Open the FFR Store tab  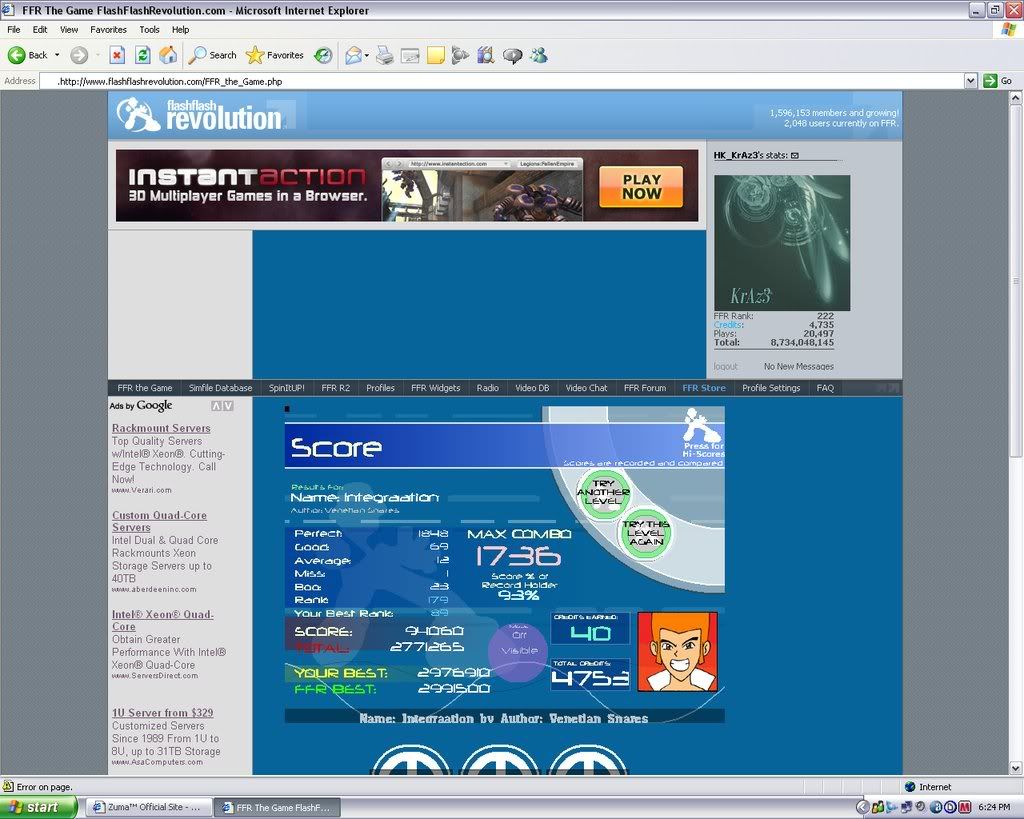pyautogui.click(x=704, y=388)
